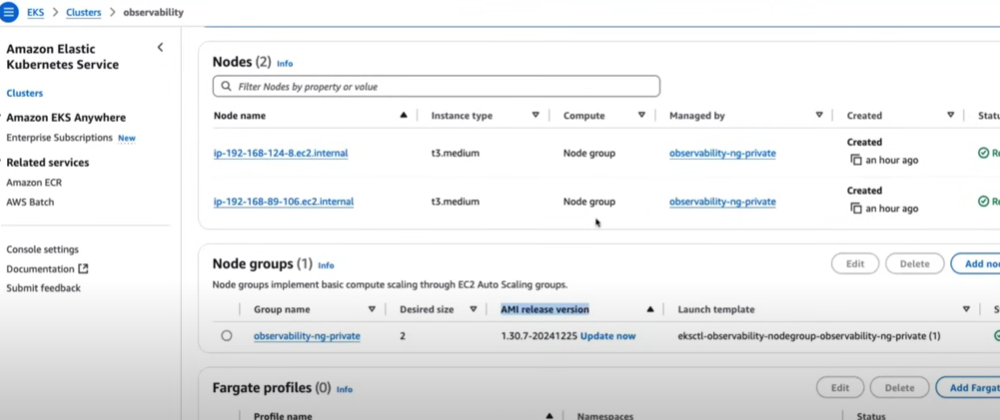Screen dimensions: 1000x420
Task: Click the search icon in Filter Nodes
Action: click(x=226, y=86)
